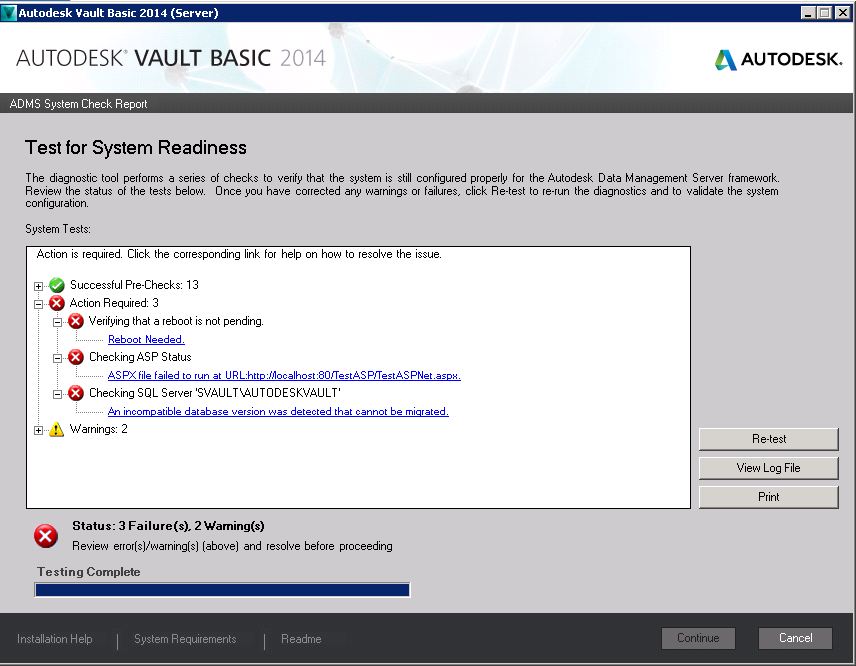Image resolution: width=856 pixels, height=666 pixels.
Task: Open the Reboot Needed help link
Action: (146, 339)
